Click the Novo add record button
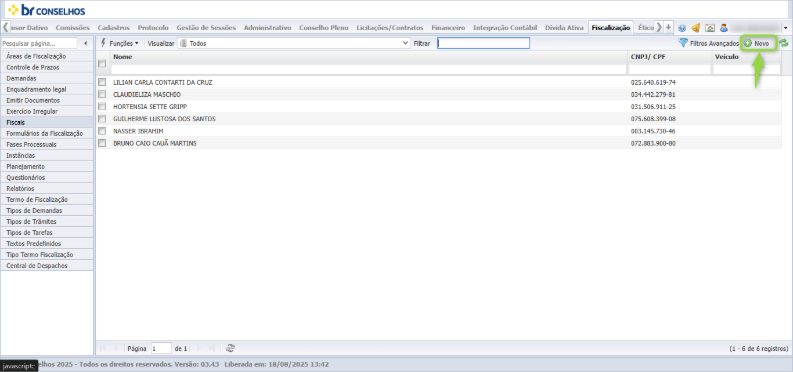 758,44
